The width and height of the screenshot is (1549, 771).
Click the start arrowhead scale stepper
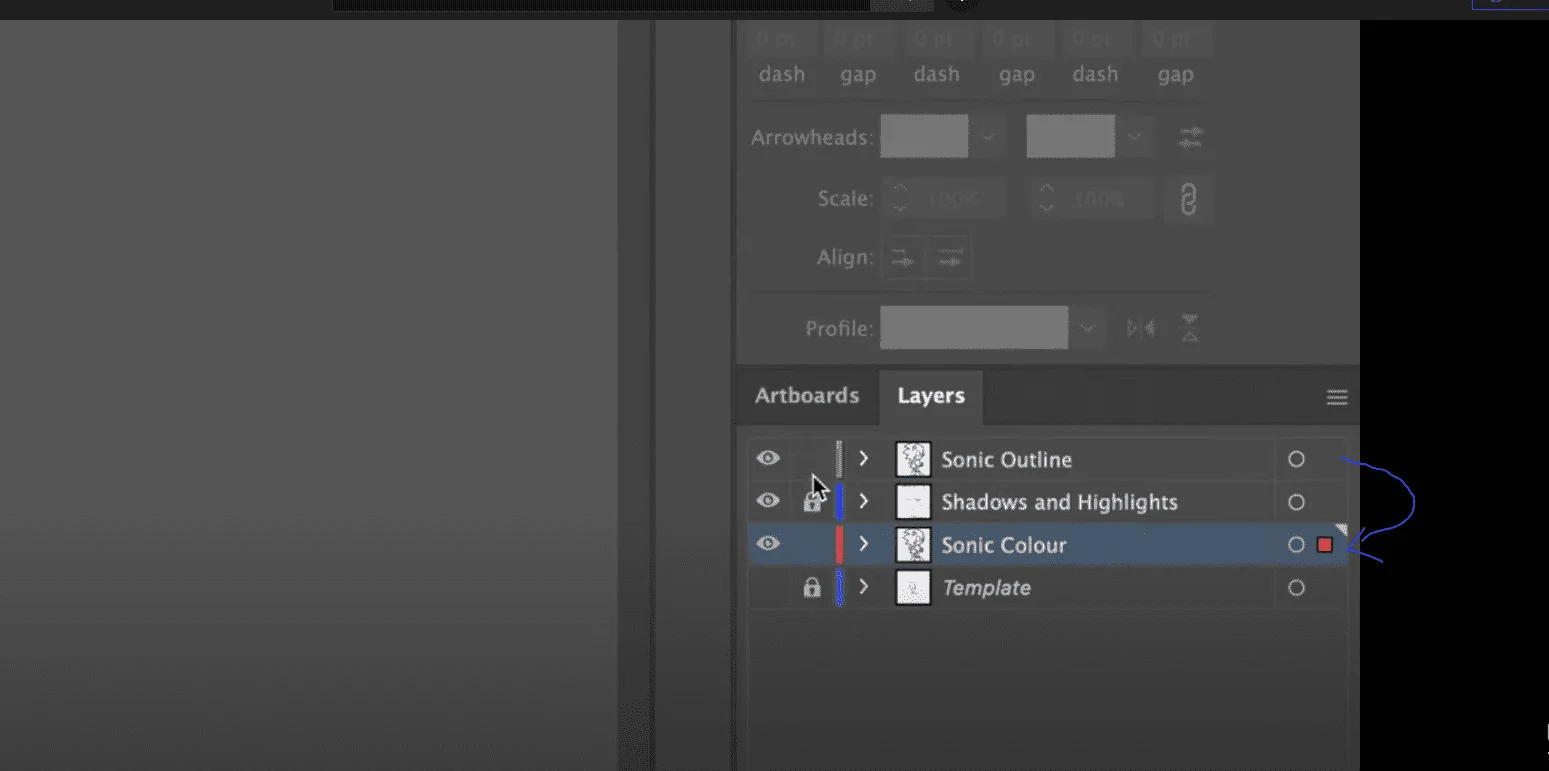900,199
